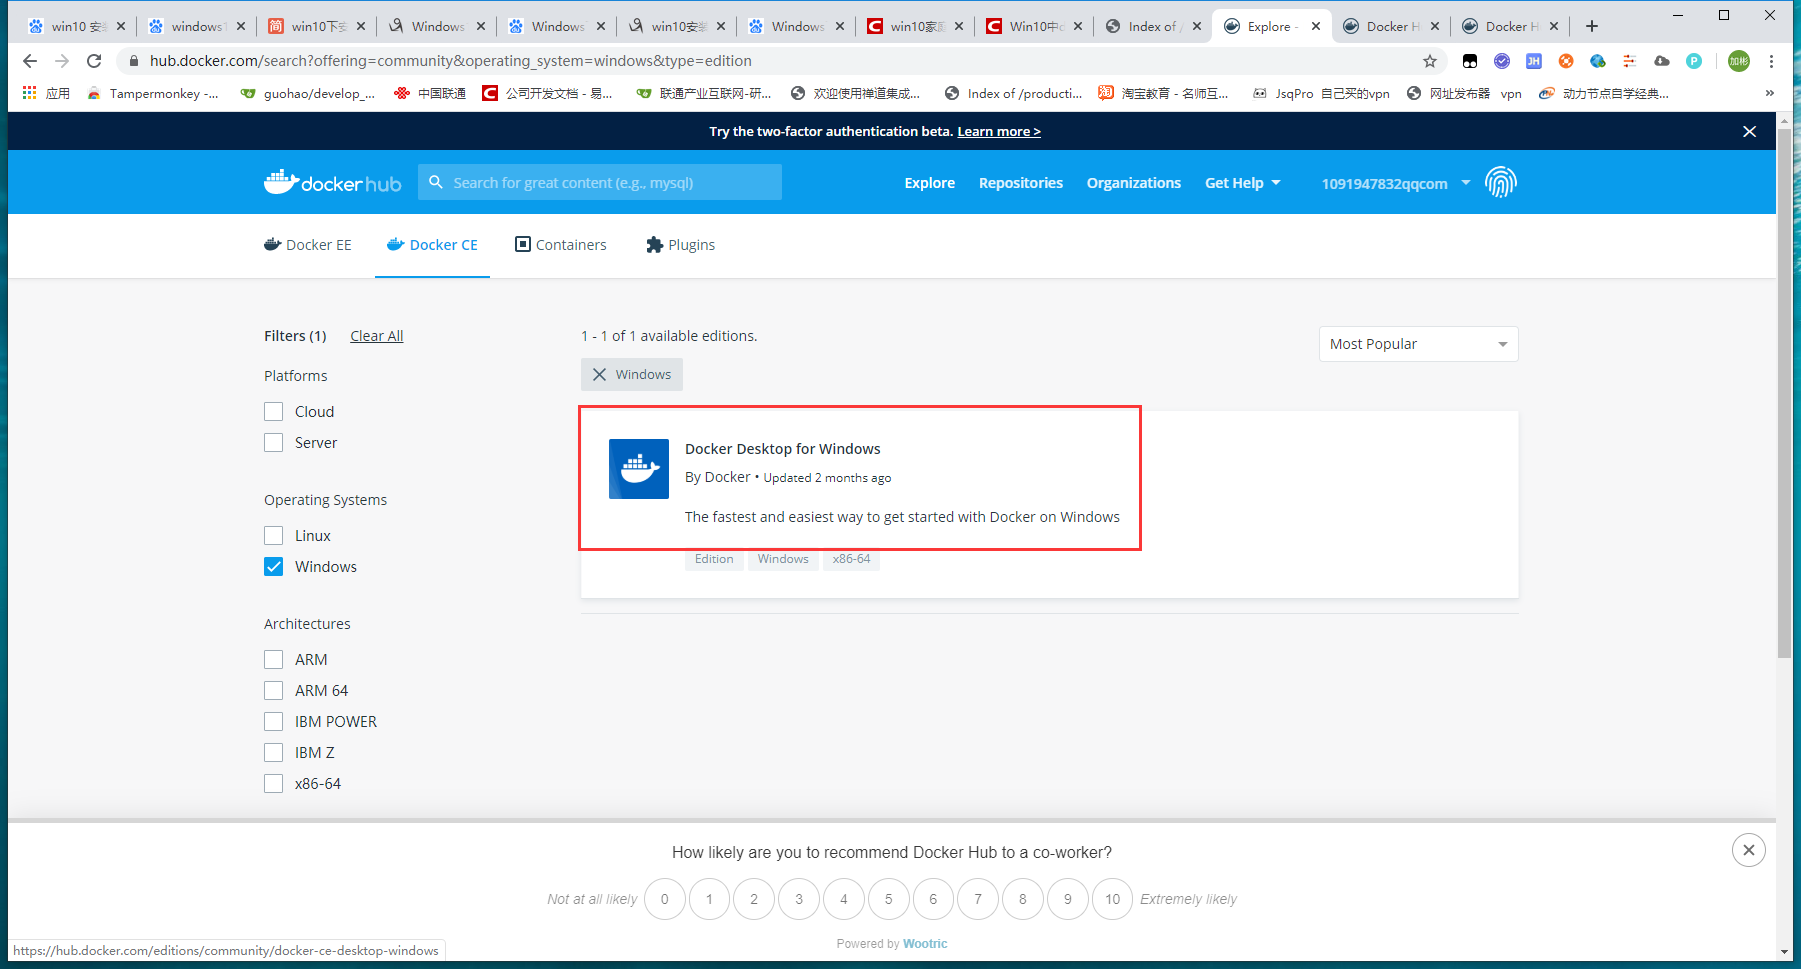Screen dimensions: 1801x969
Task: Select the Docker CE tab
Action: pyautogui.click(x=432, y=245)
